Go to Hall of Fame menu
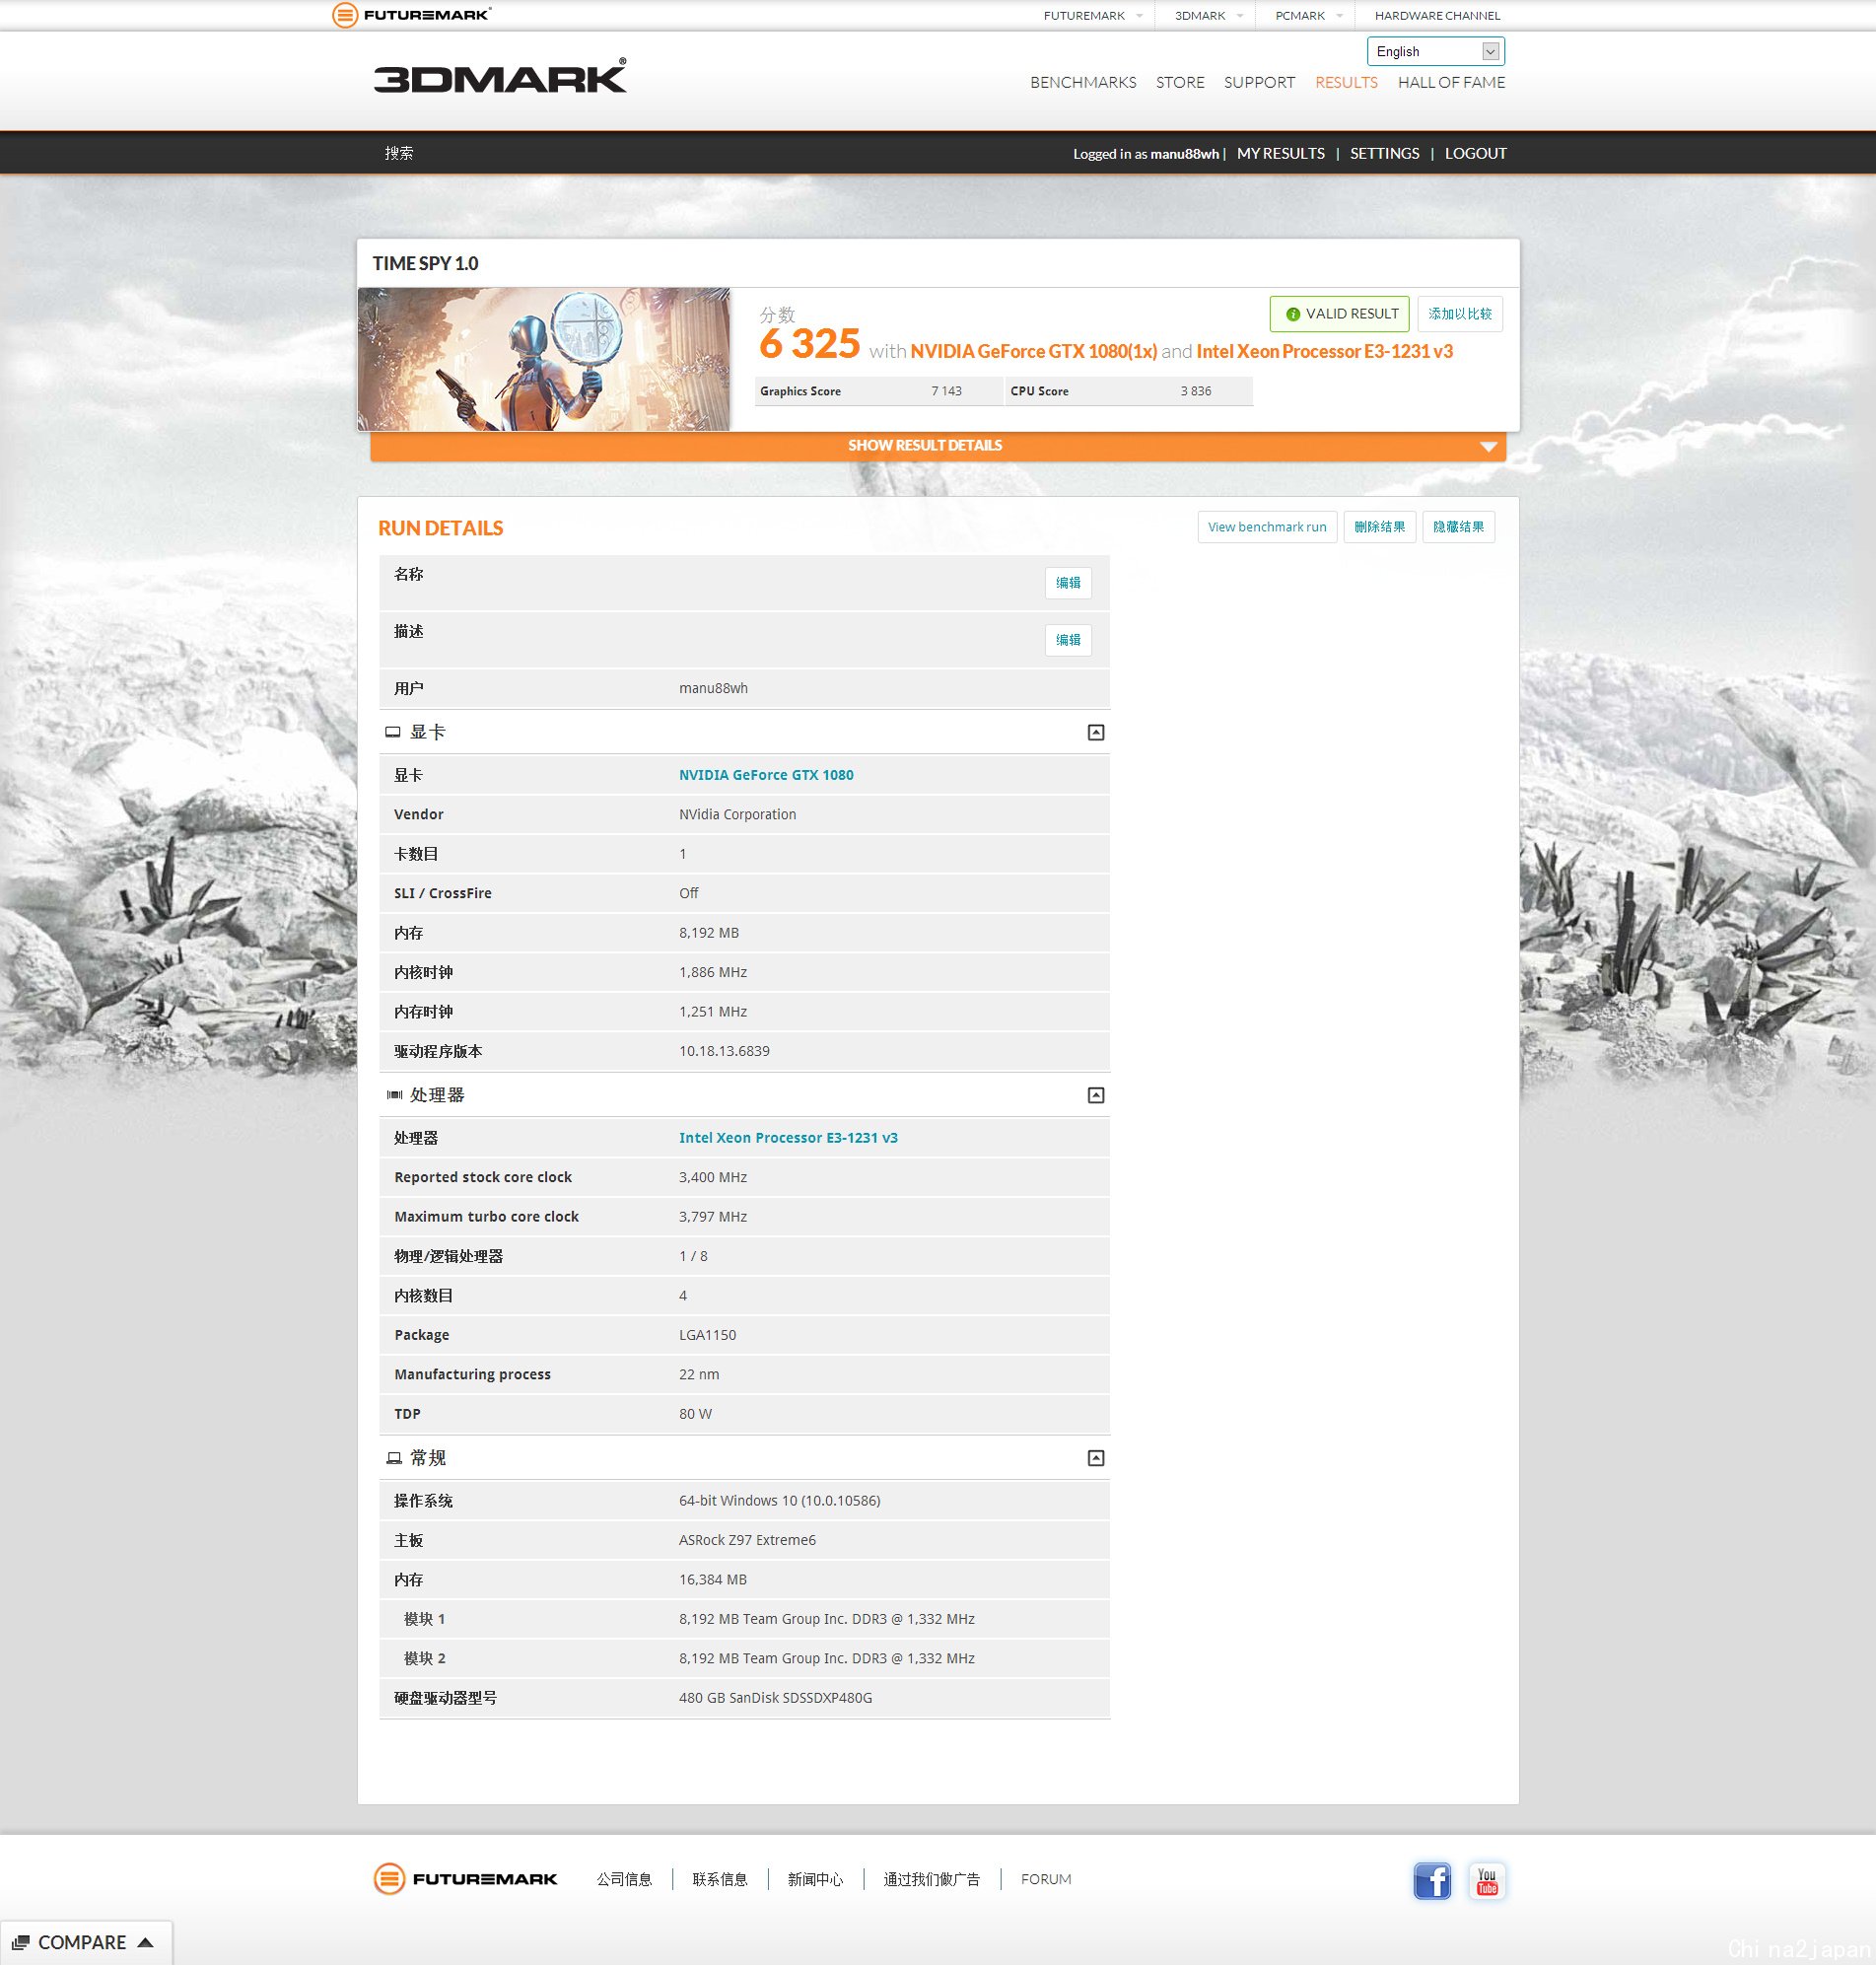Viewport: 1876px width, 1965px height. (x=1451, y=82)
